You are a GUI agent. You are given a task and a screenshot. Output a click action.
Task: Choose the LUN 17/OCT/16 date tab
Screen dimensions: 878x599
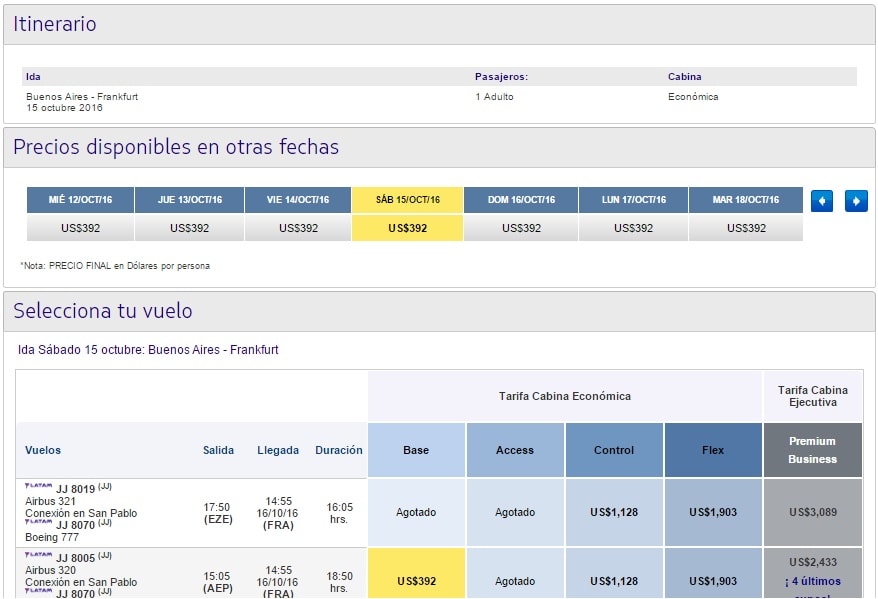click(633, 200)
